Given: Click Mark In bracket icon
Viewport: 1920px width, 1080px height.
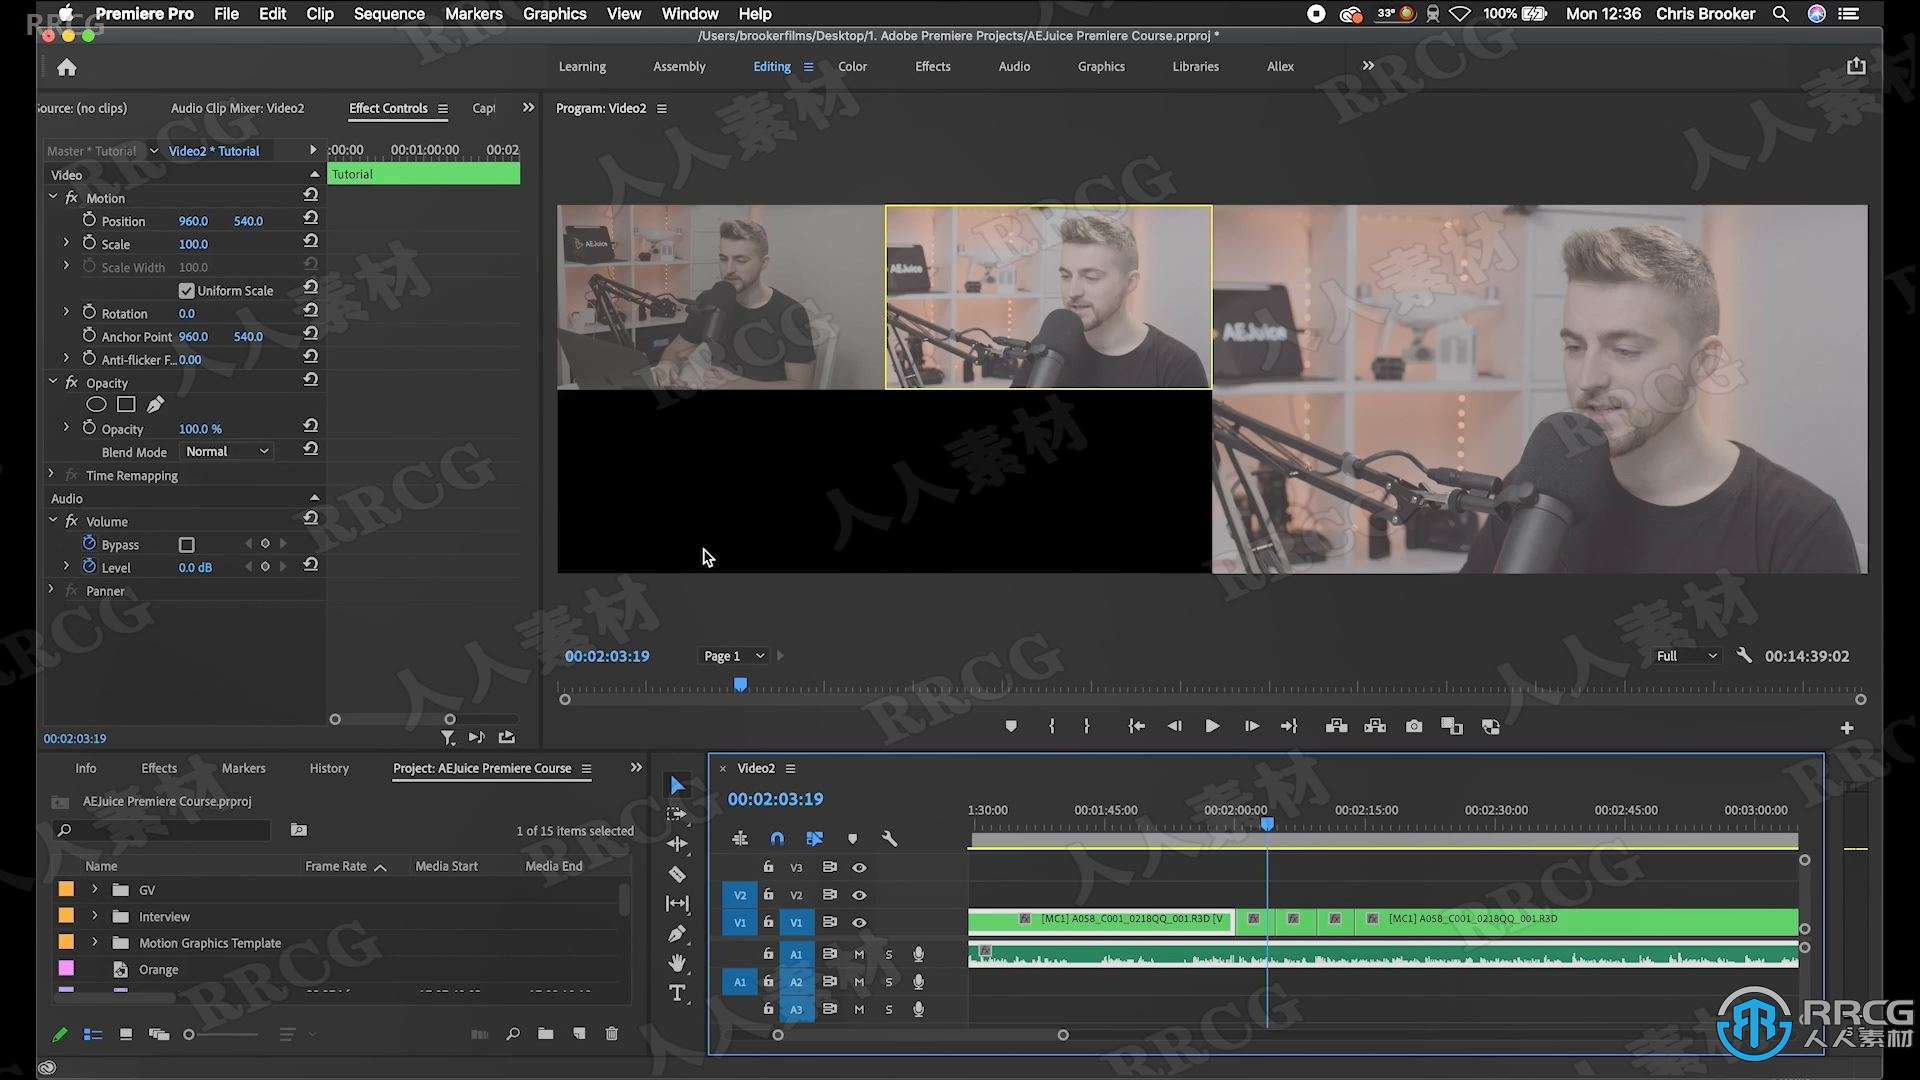Looking at the screenshot, I should coord(1051,727).
